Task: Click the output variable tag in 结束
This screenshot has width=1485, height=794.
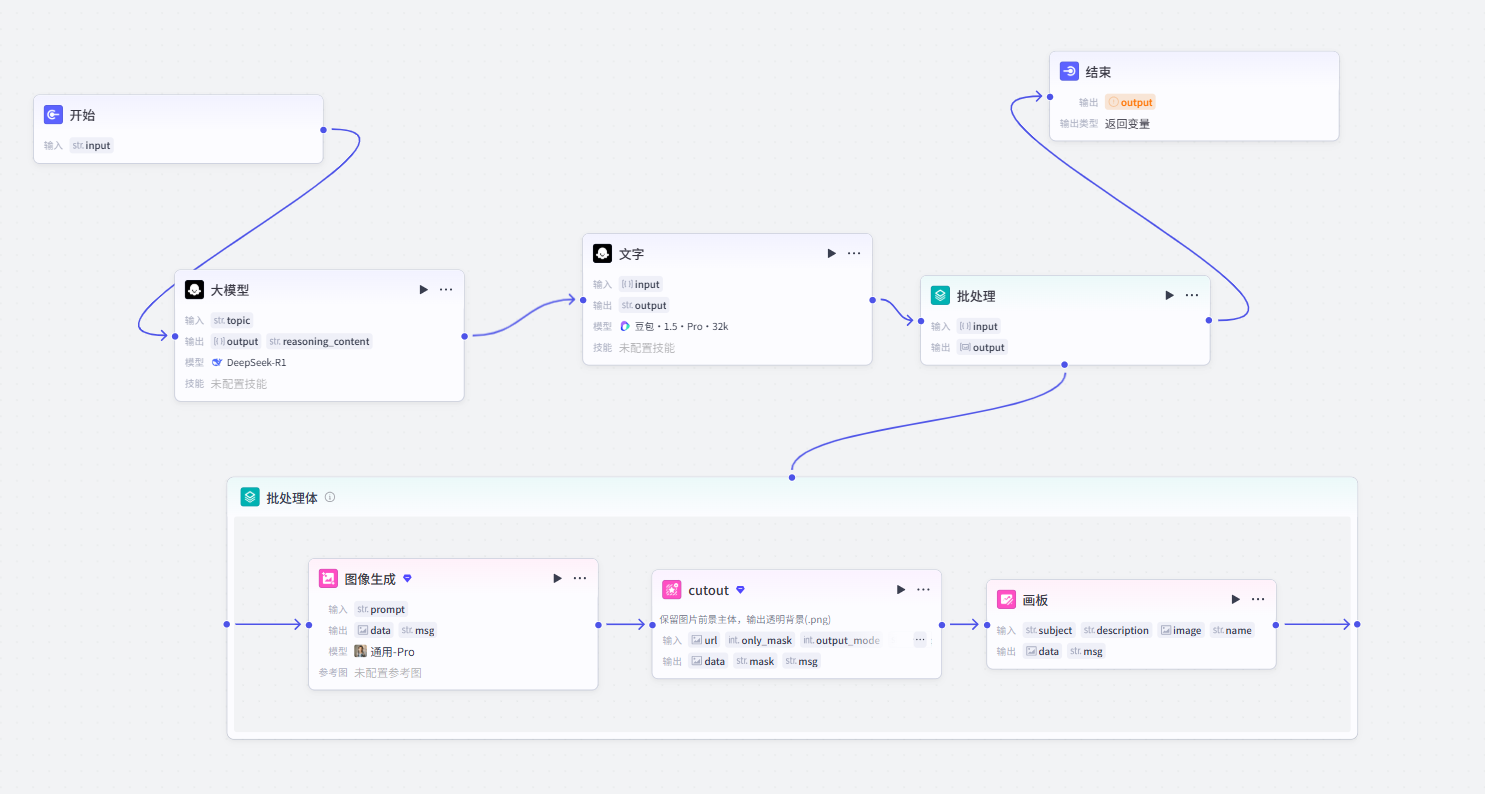Action: click(x=1131, y=102)
